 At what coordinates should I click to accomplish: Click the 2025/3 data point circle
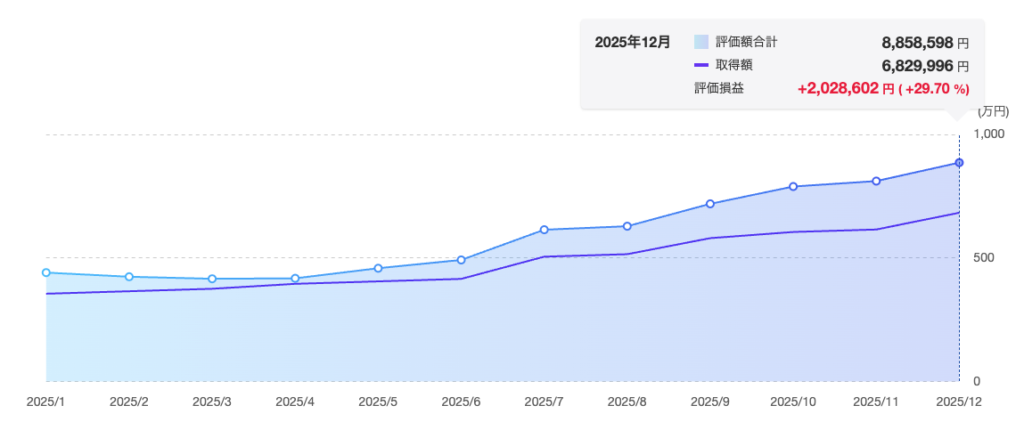[x=212, y=279]
